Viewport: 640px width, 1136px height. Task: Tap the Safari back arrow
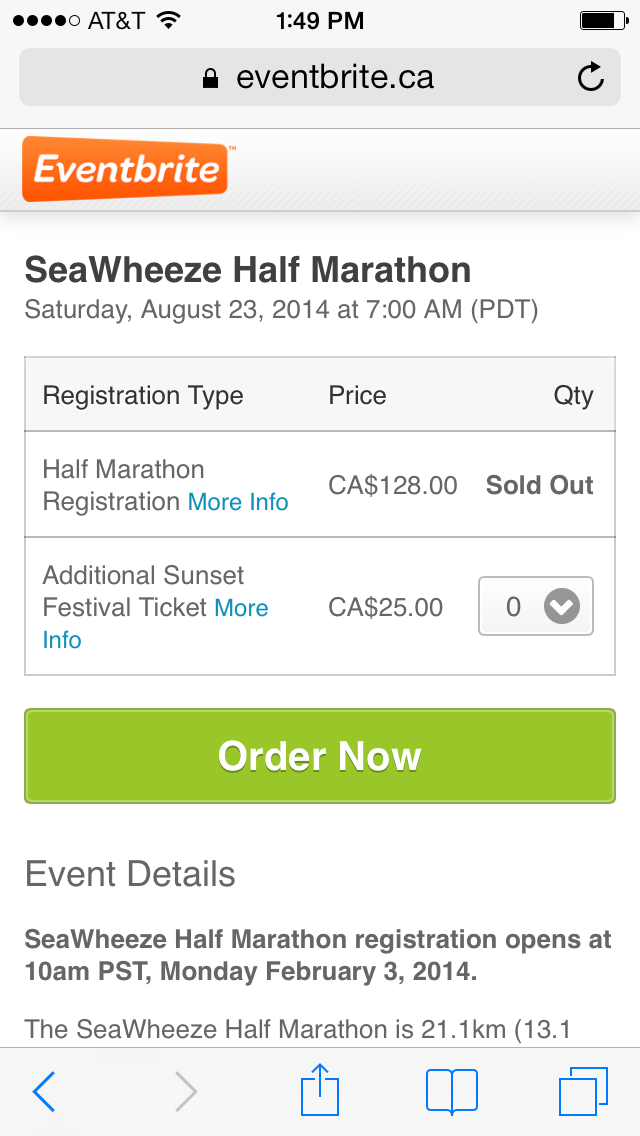coord(44,1091)
